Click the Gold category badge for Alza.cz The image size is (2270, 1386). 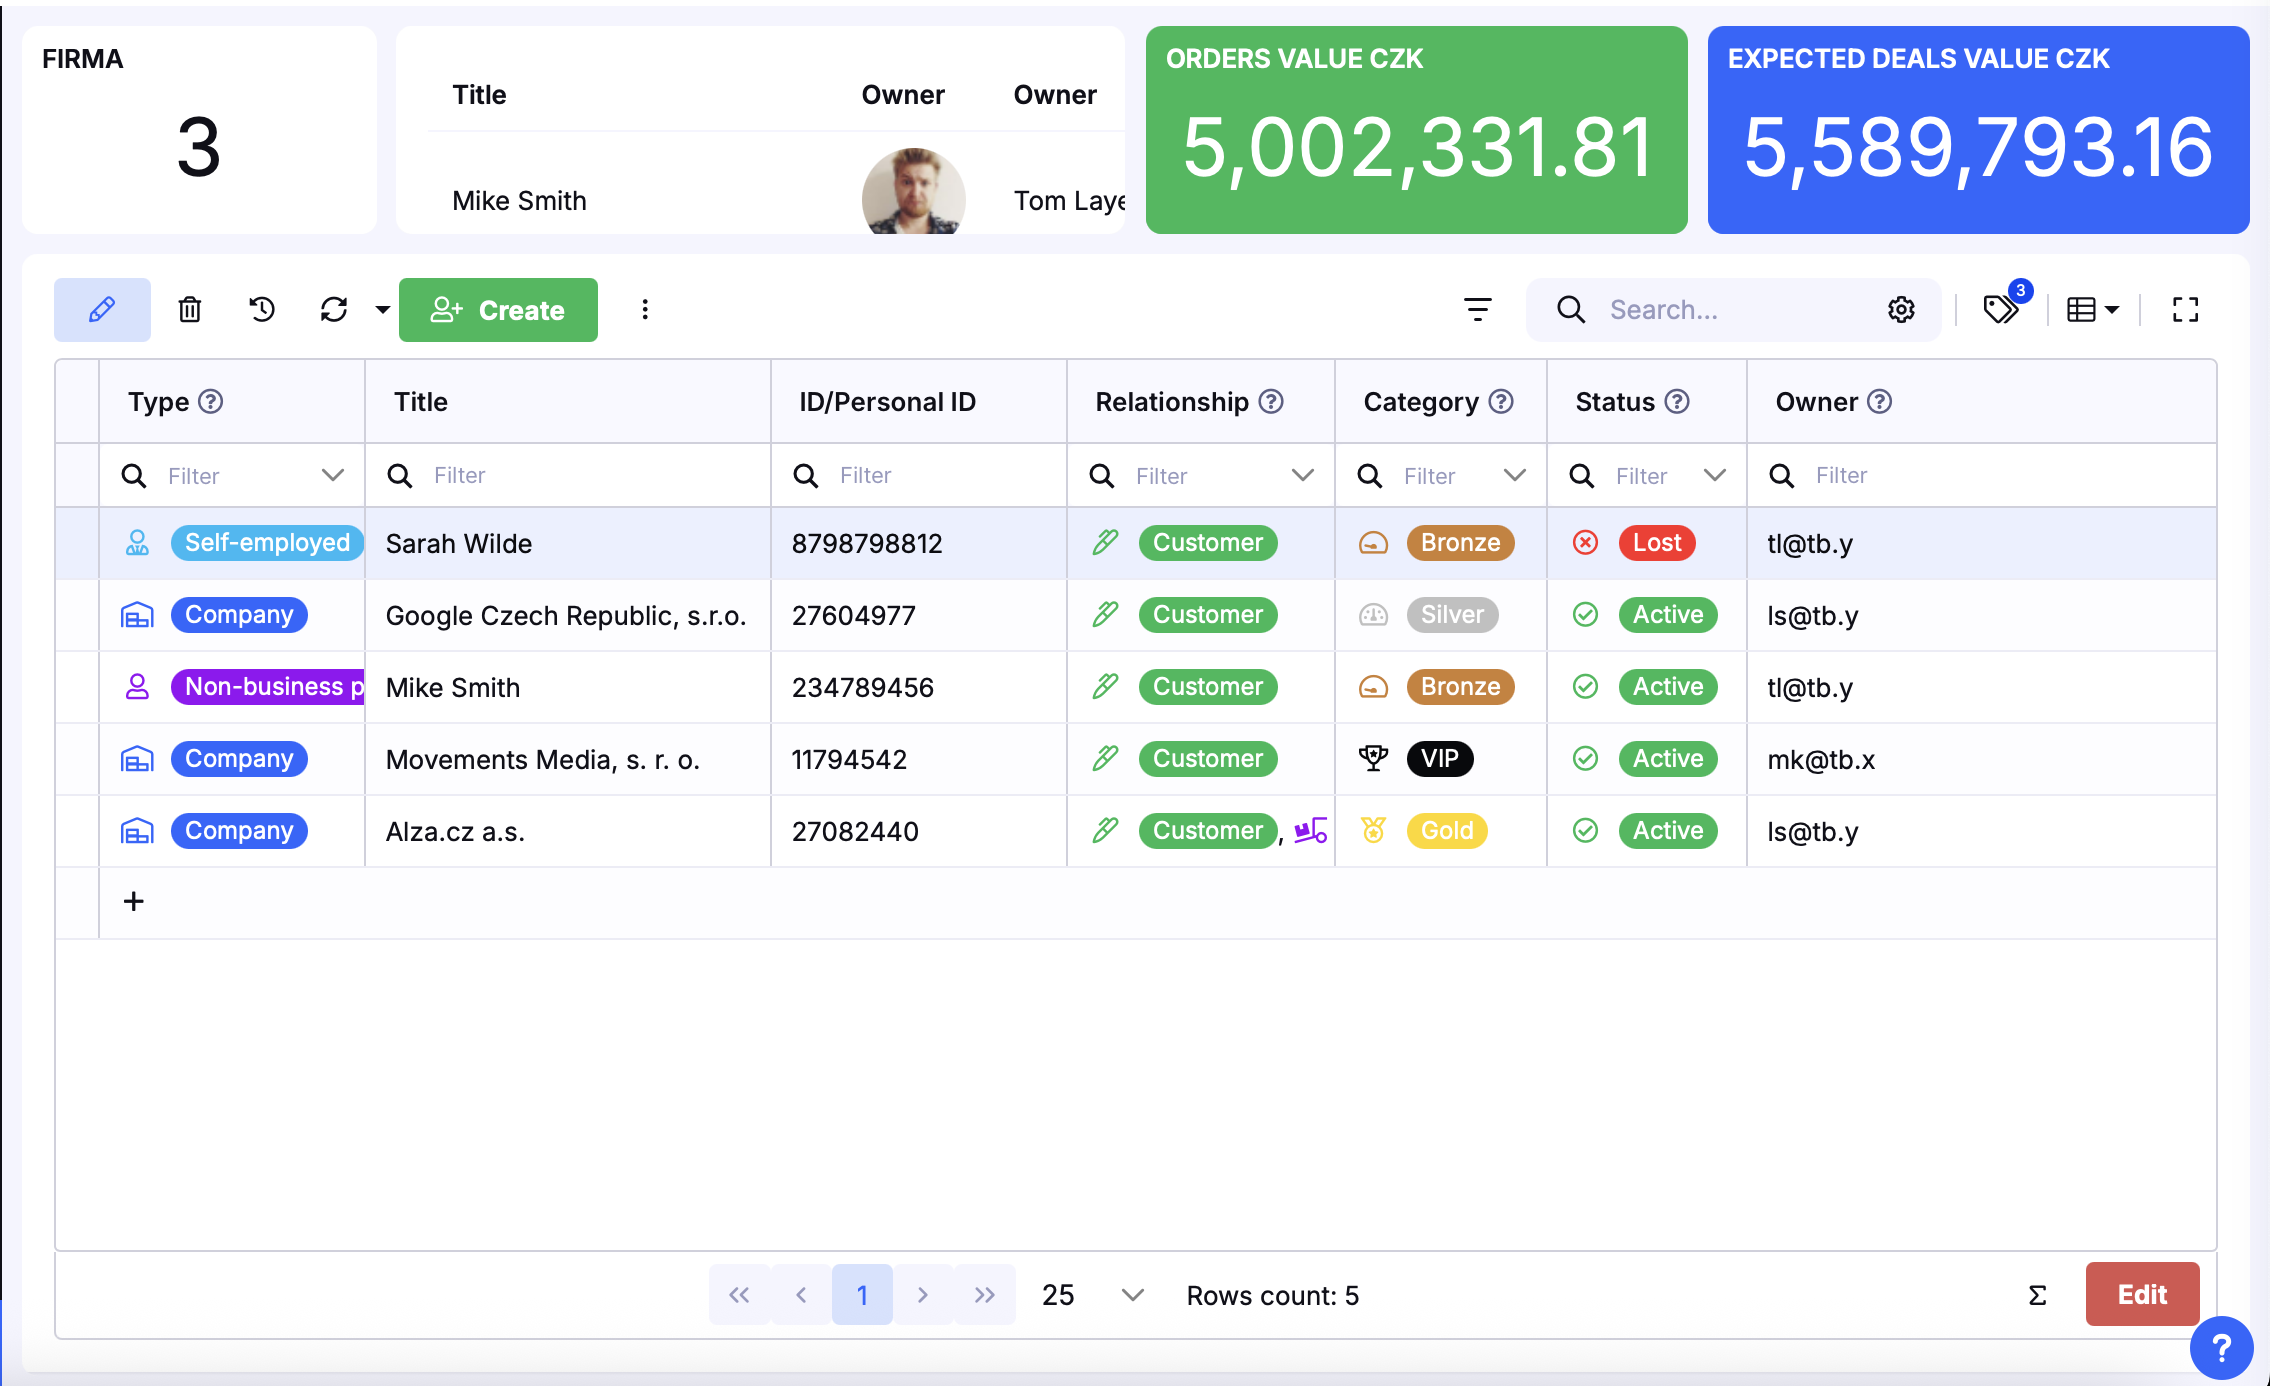1446,831
